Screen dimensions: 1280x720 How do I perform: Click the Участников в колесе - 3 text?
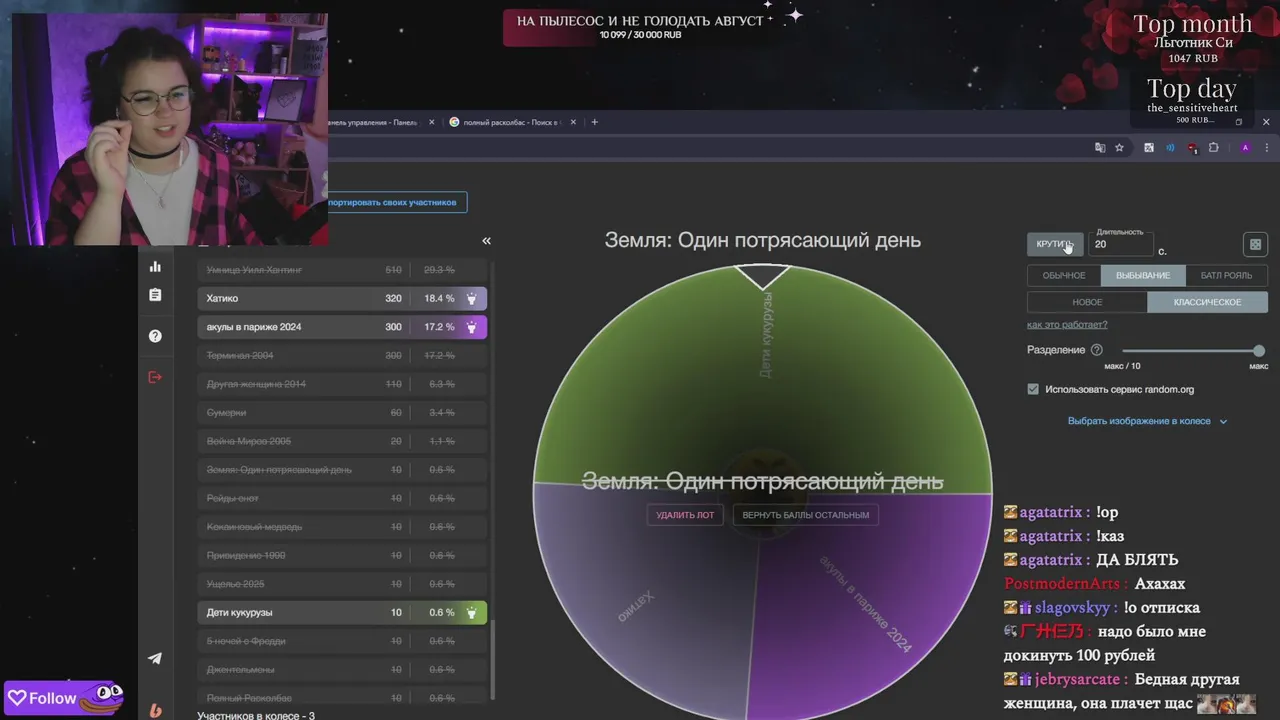(x=256, y=715)
